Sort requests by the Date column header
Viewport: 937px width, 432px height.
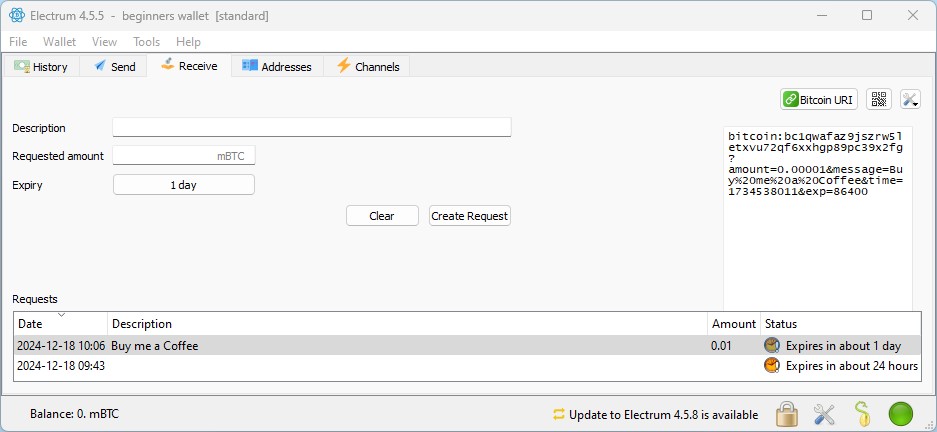click(x=60, y=324)
